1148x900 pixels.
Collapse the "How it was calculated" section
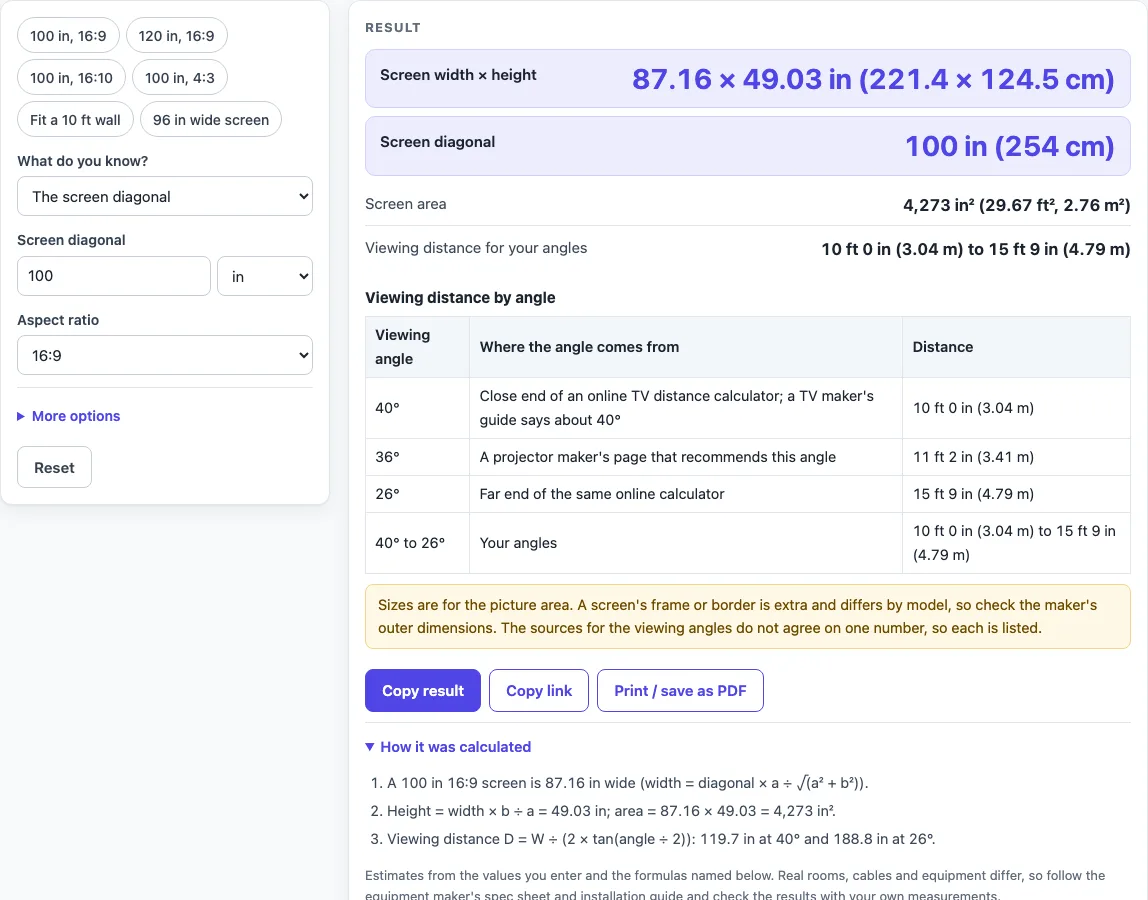click(448, 747)
